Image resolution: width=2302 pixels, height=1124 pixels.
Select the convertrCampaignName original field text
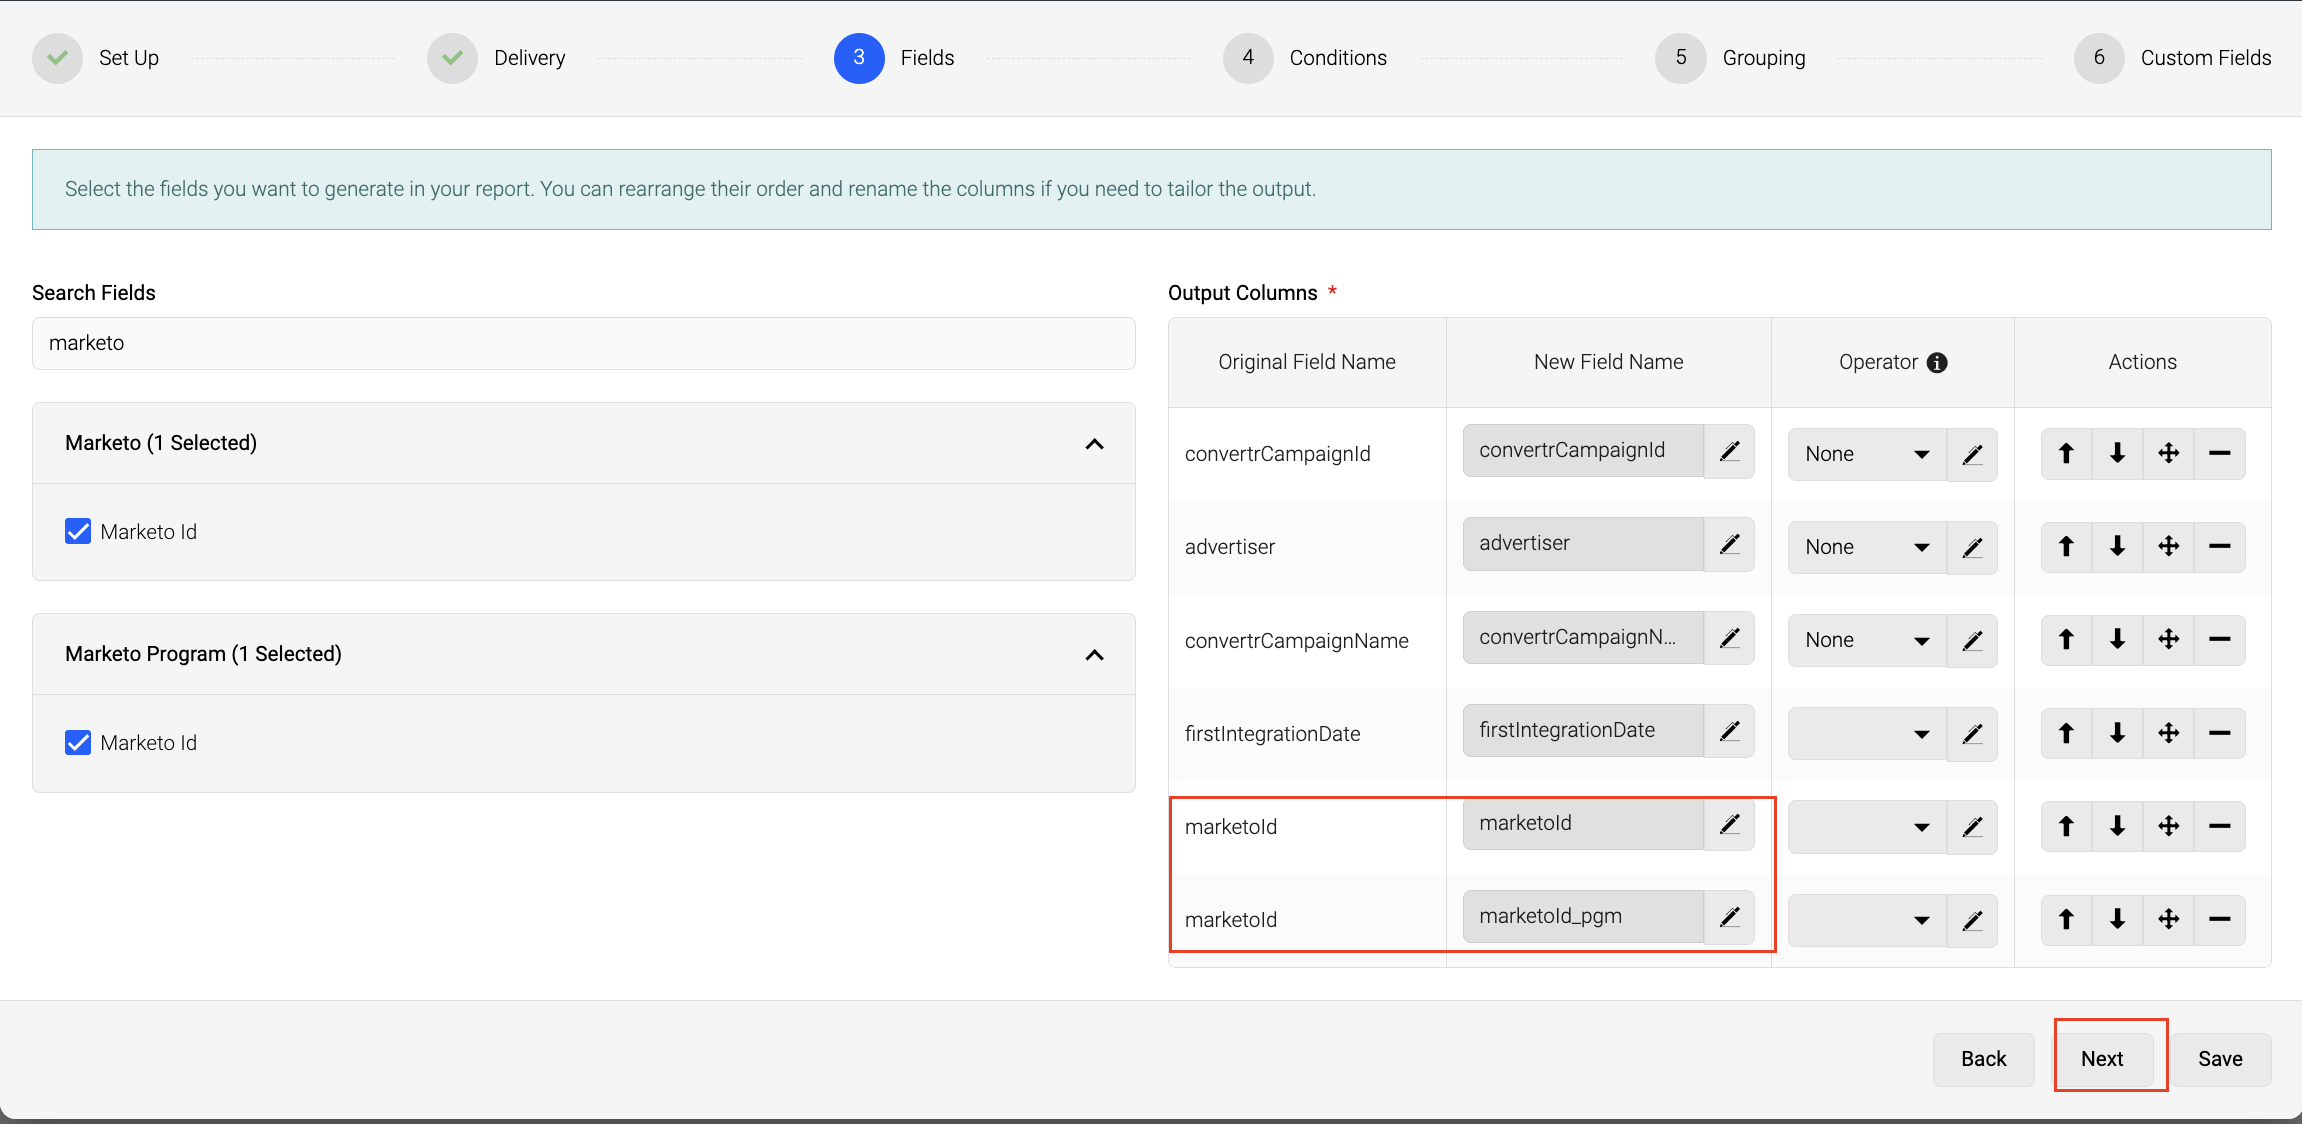1297,641
